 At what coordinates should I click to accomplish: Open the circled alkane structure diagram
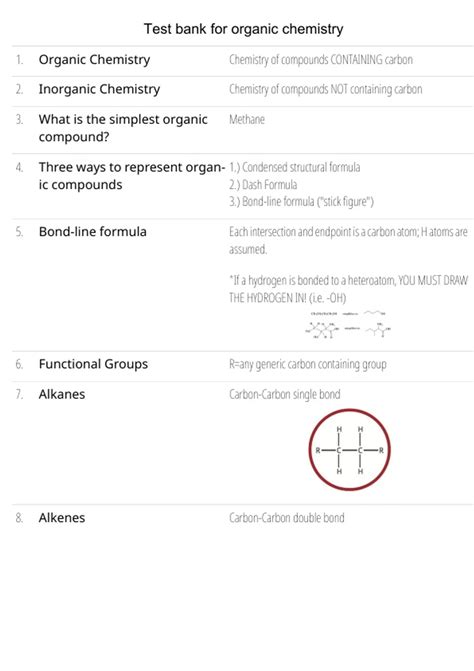349,450
